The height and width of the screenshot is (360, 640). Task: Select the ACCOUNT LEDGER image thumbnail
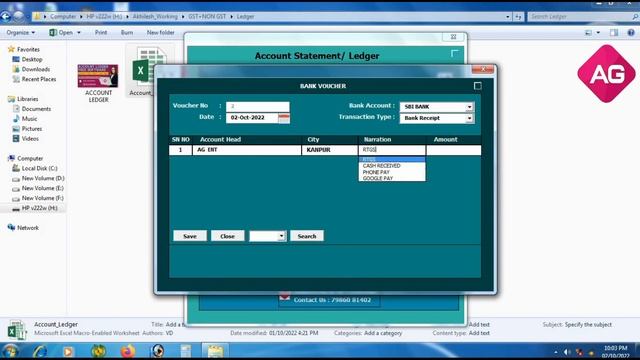point(98,76)
